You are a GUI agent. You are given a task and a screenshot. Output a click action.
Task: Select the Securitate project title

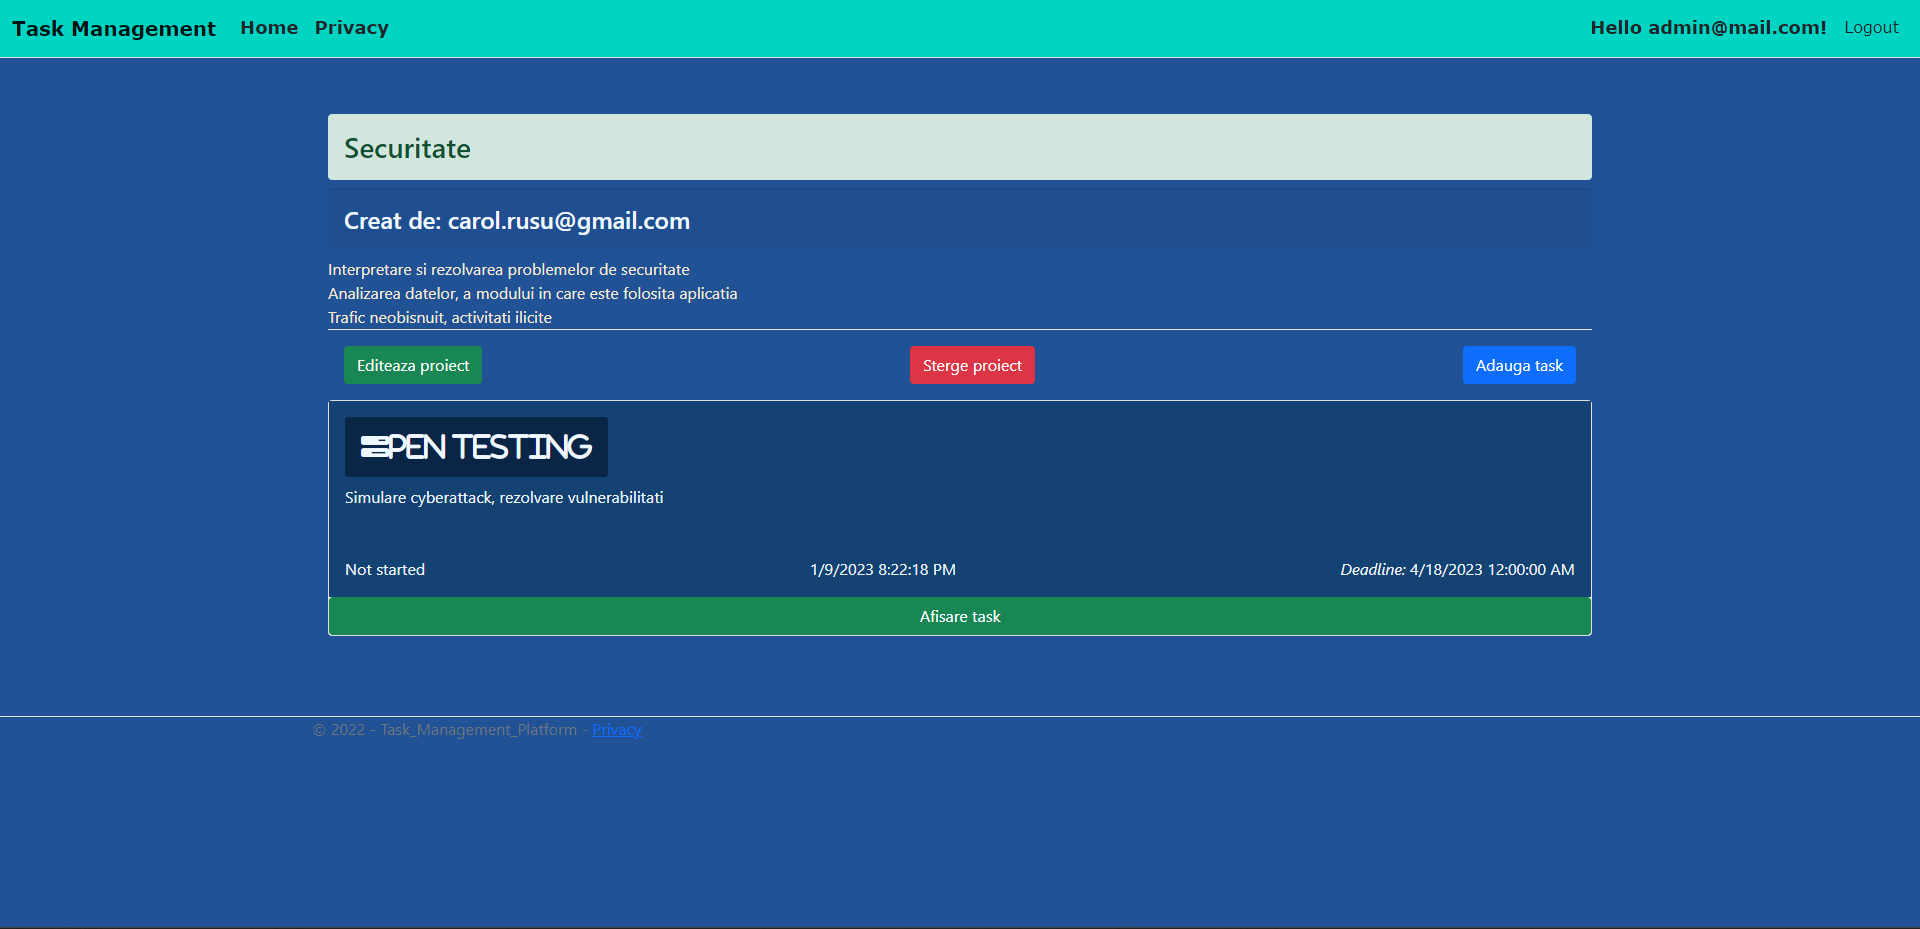(407, 147)
